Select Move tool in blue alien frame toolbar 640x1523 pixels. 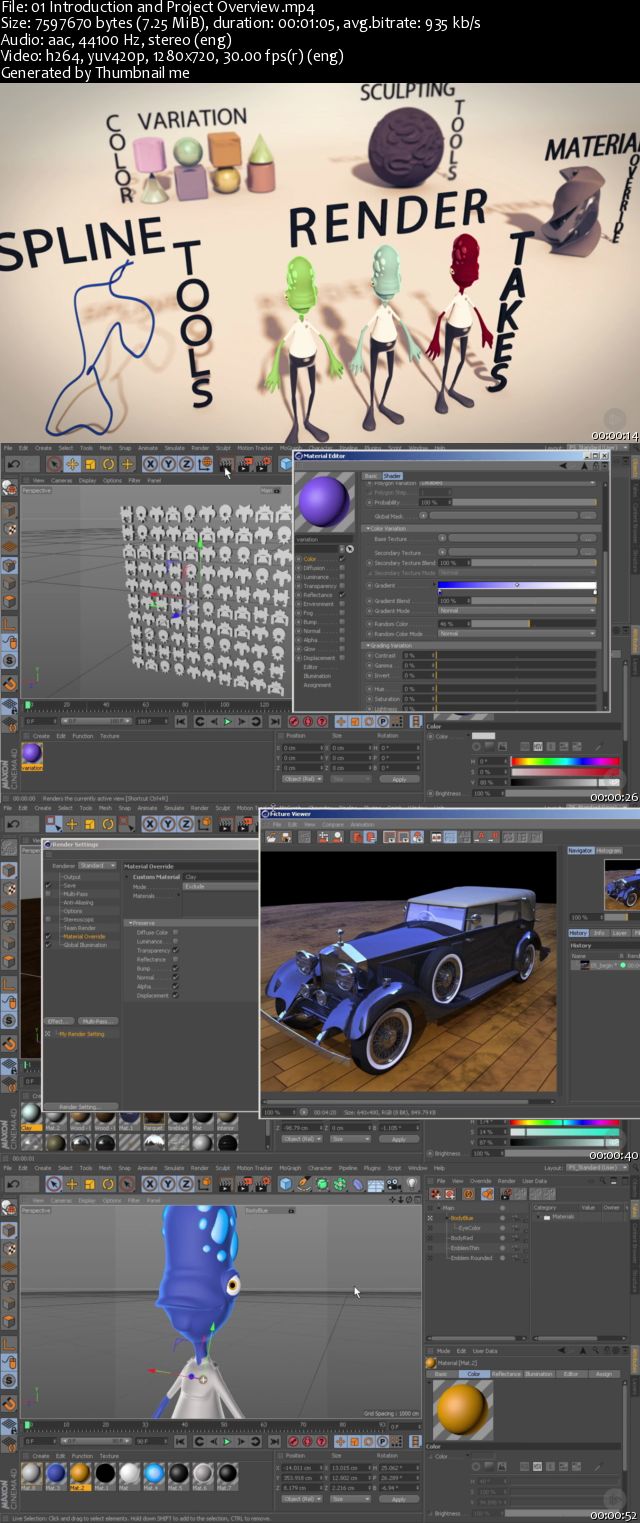72,1184
